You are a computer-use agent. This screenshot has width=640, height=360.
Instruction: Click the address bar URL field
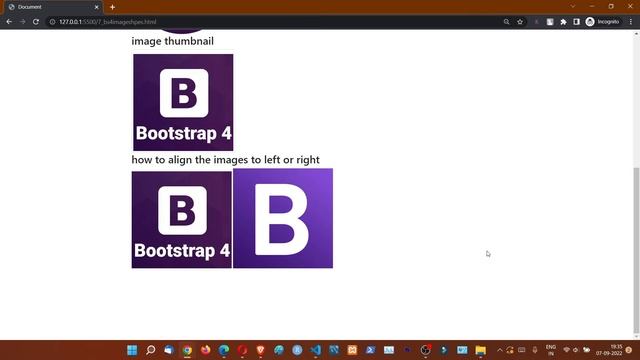pos(273,22)
